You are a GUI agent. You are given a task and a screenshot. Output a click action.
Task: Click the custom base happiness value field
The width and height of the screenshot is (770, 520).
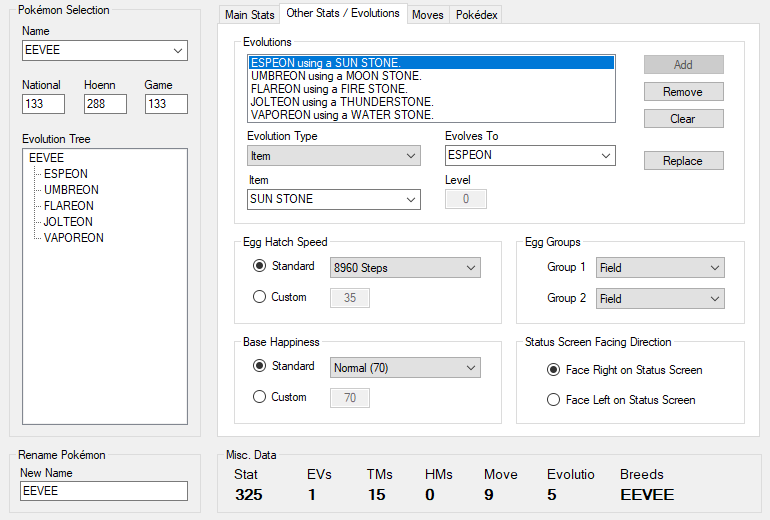point(350,398)
